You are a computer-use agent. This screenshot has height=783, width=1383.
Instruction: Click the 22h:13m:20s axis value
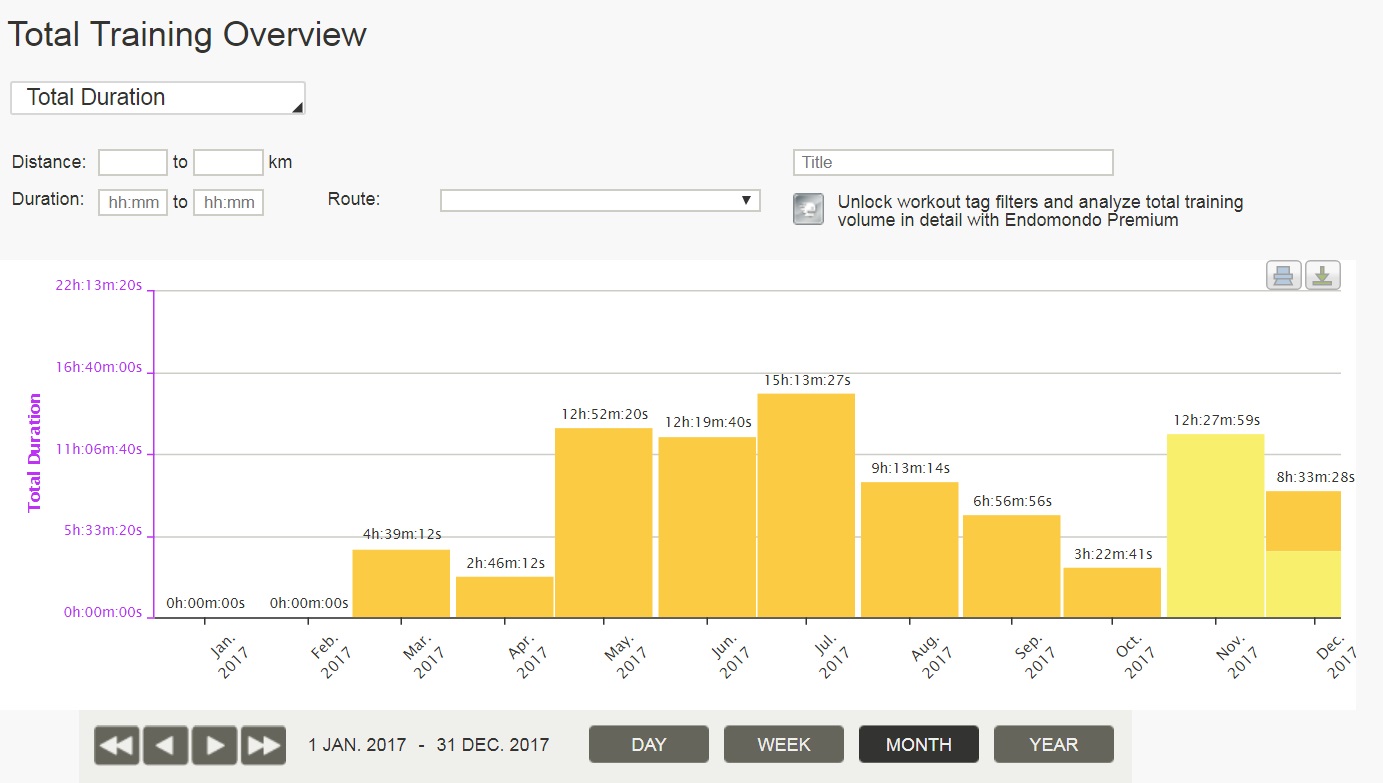(99, 286)
